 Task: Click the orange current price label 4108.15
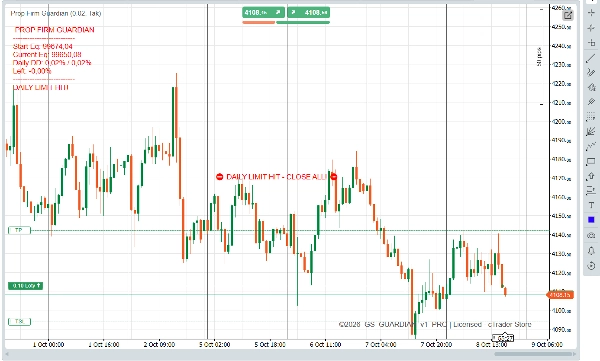point(560,295)
